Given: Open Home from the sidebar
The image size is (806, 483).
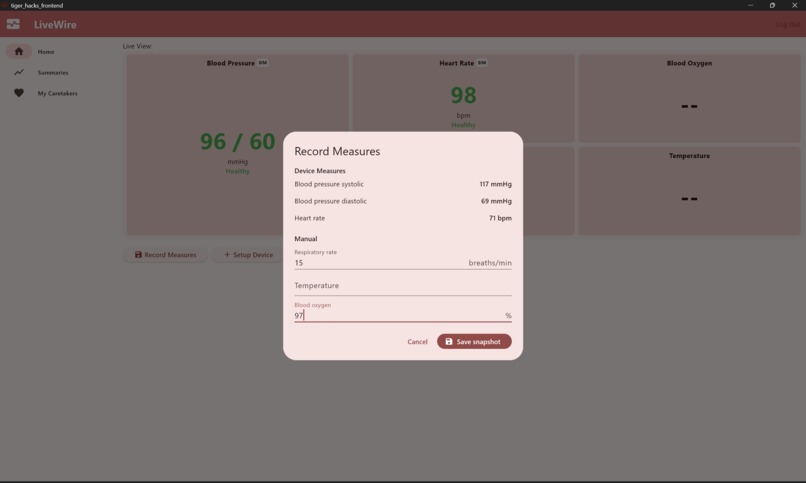Looking at the screenshot, I should [45, 52].
